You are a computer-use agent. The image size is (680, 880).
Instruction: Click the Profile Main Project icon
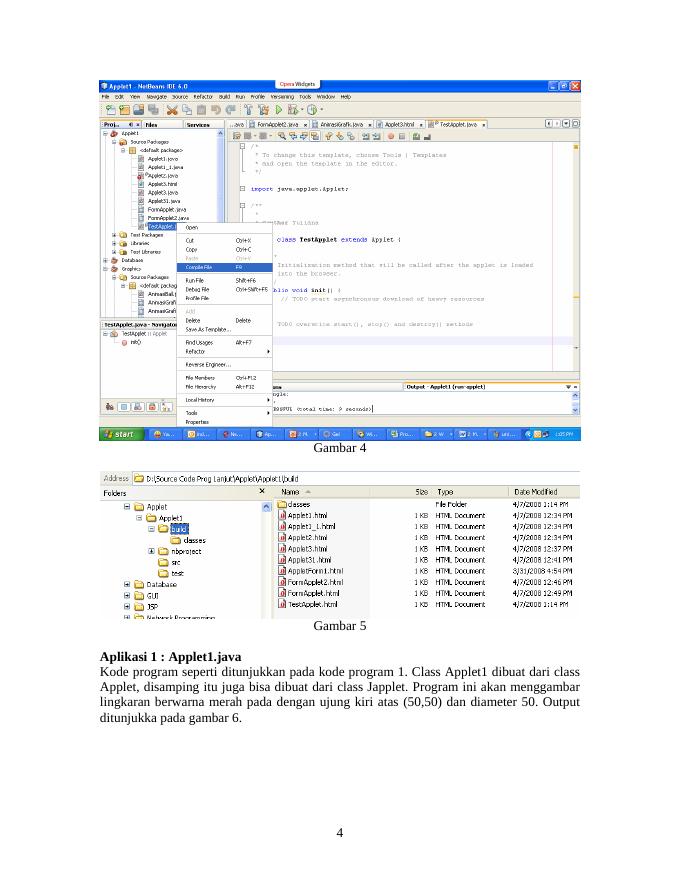tap(312, 110)
